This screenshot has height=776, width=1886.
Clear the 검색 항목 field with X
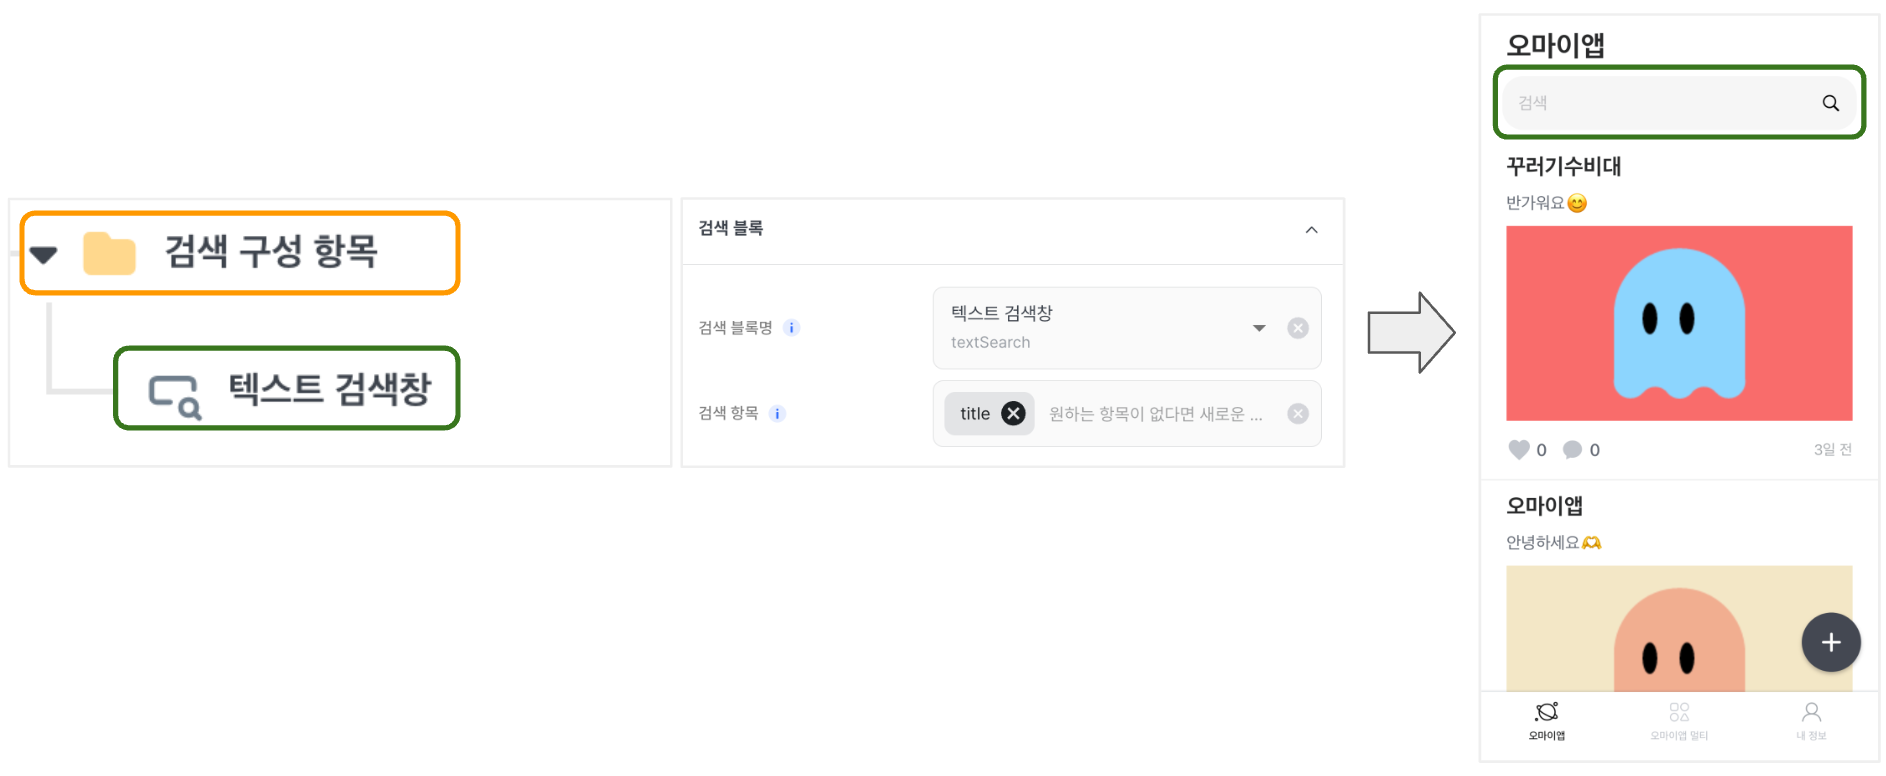(x=1297, y=414)
